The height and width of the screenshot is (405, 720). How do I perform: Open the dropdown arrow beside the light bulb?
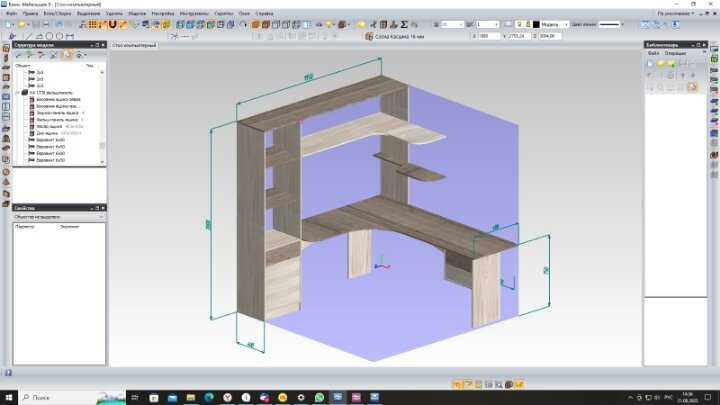[335, 24]
